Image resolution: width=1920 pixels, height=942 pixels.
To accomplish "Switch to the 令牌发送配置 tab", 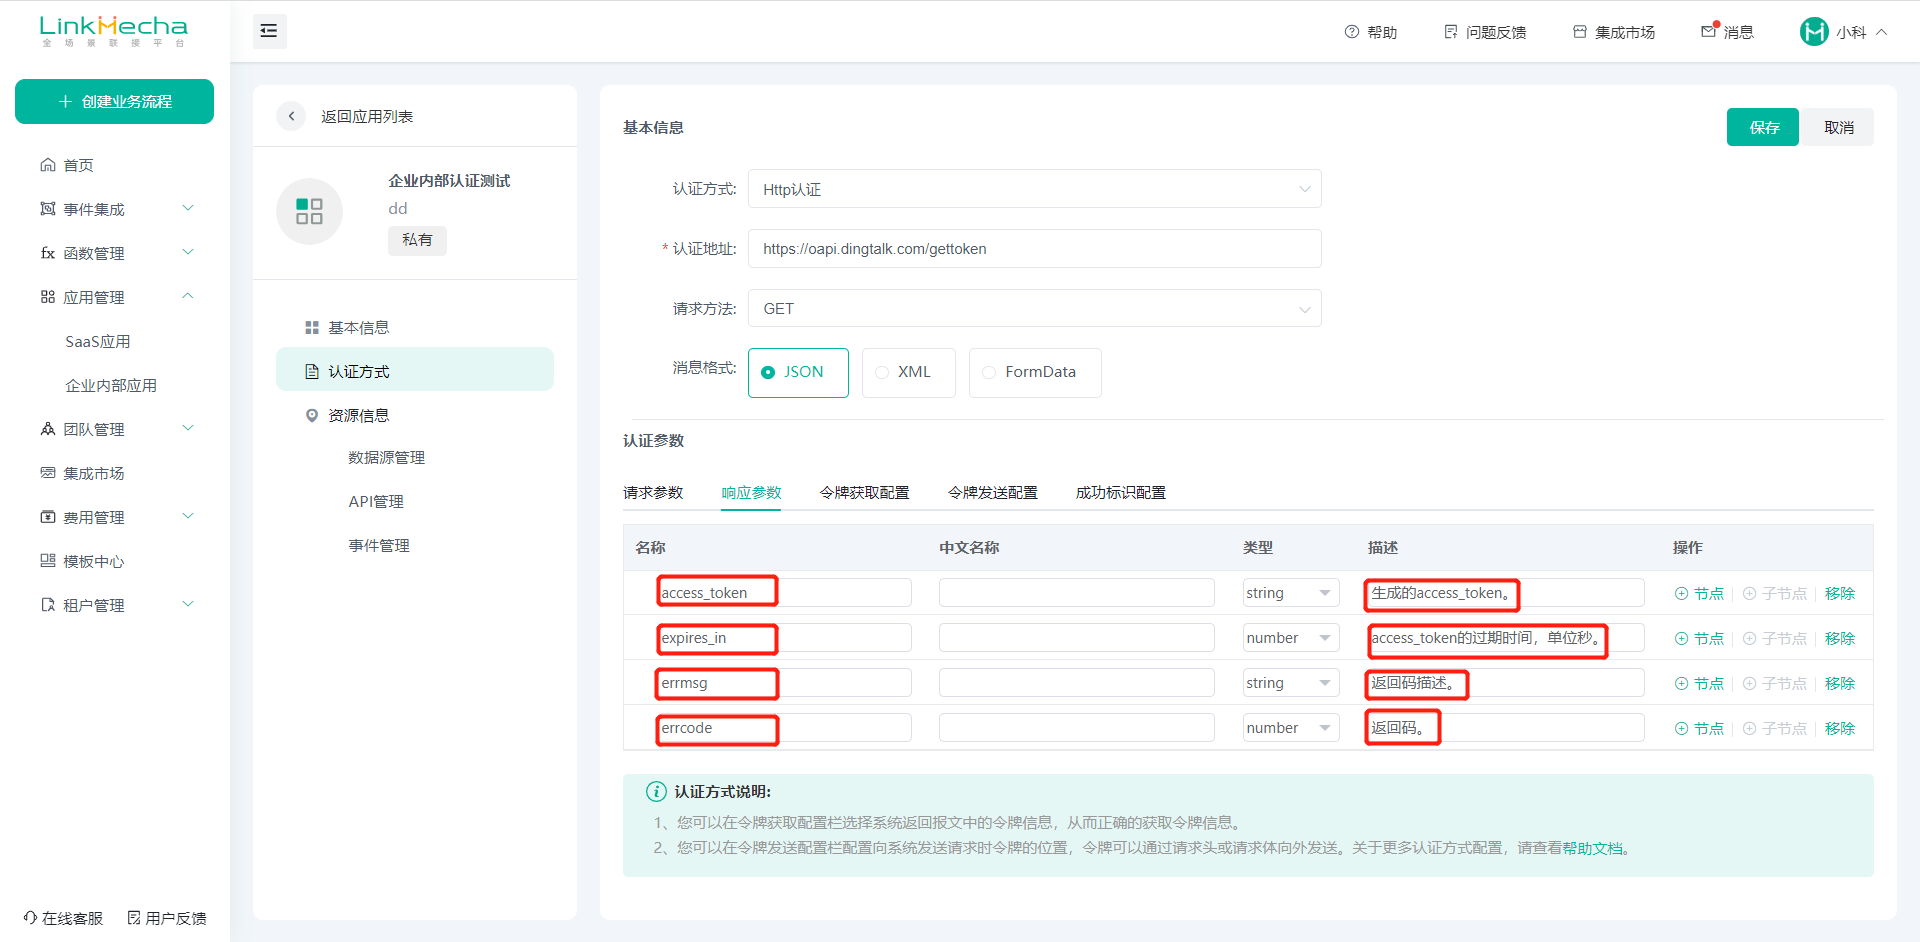I will 993,493.
